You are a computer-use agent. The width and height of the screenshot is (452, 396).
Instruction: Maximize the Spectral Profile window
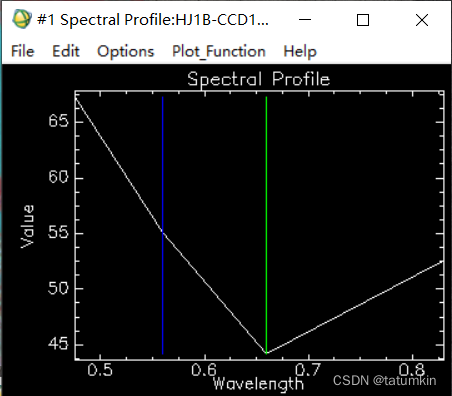[363, 20]
